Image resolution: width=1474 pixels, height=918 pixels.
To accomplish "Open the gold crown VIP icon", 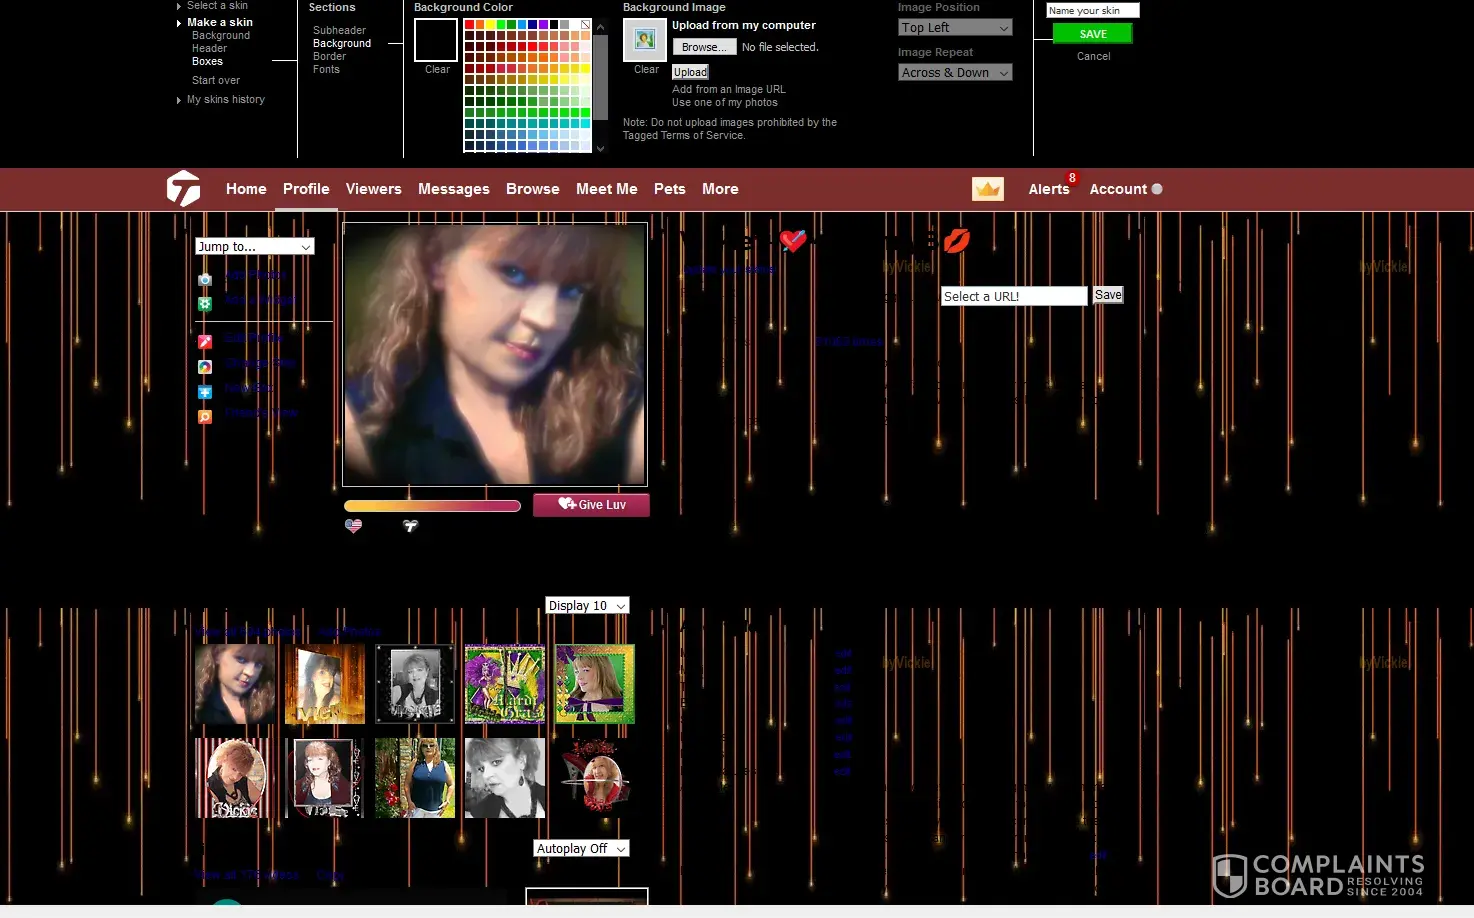I will (x=987, y=189).
